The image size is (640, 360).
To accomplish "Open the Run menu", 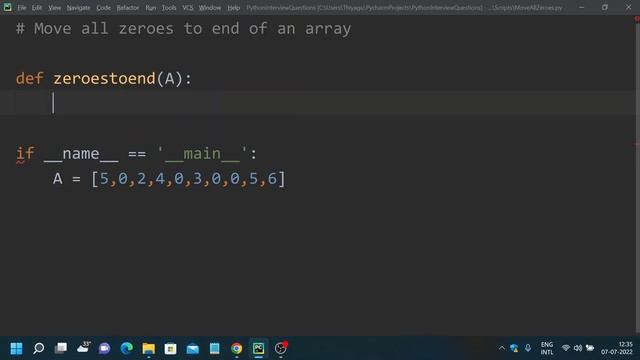I will tap(151, 8).
